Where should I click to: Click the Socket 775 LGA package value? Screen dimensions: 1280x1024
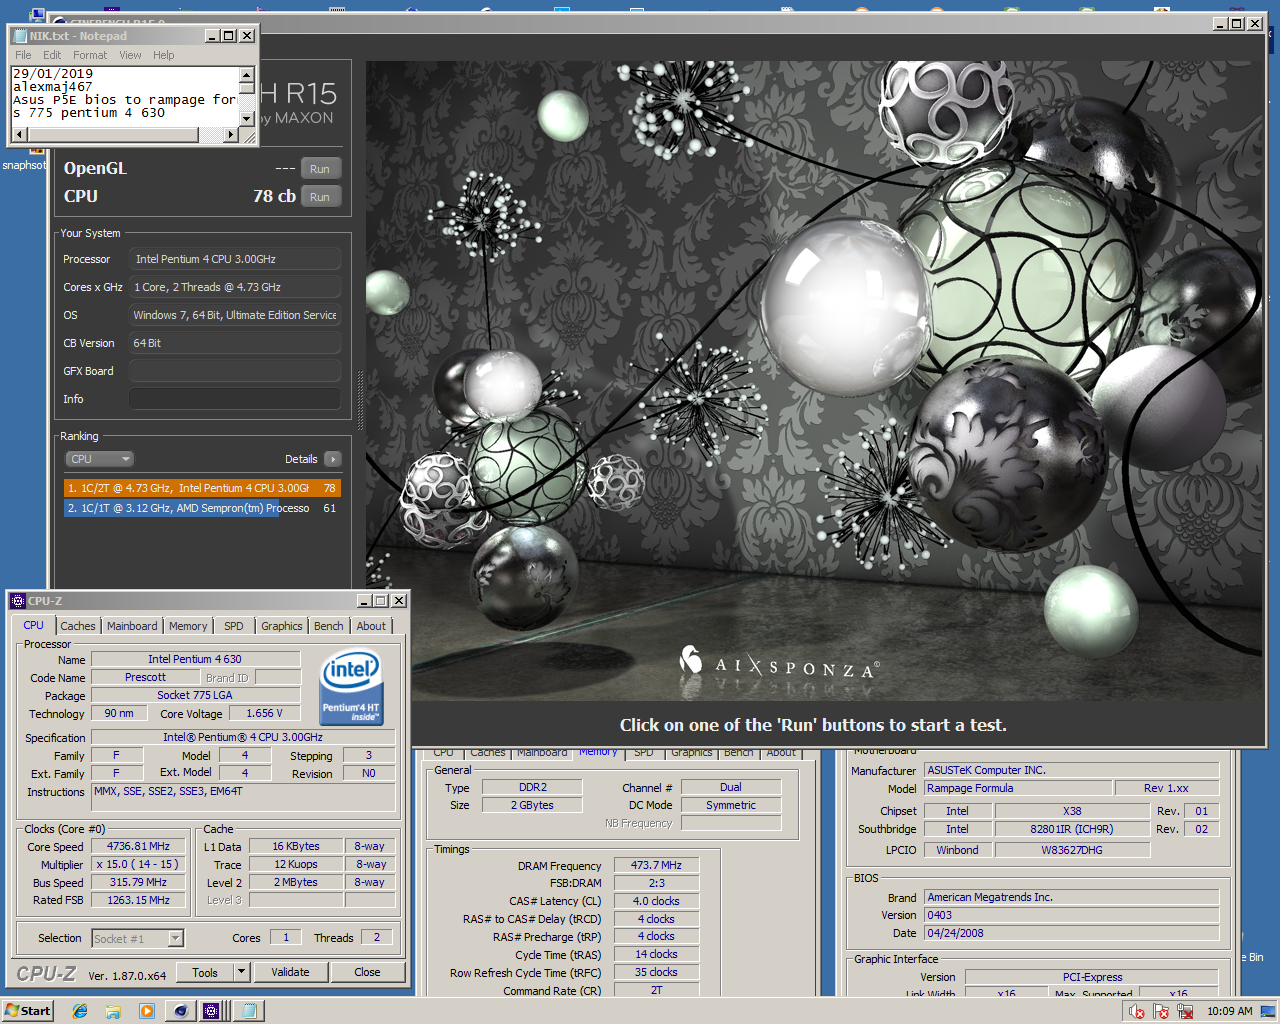click(x=195, y=695)
